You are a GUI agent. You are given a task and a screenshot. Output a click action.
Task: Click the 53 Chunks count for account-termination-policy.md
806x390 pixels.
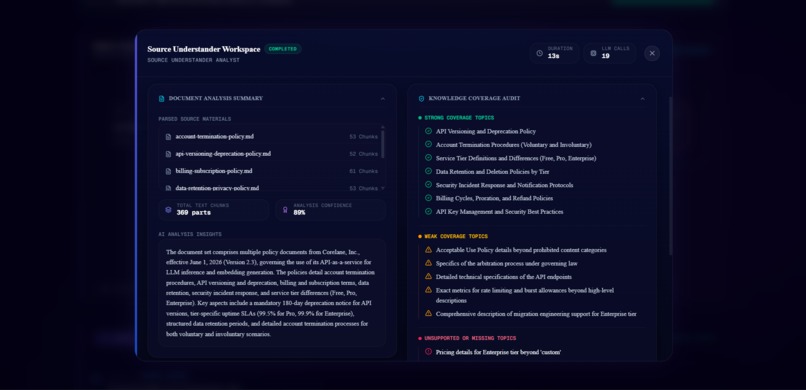click(x=363, y=137)
